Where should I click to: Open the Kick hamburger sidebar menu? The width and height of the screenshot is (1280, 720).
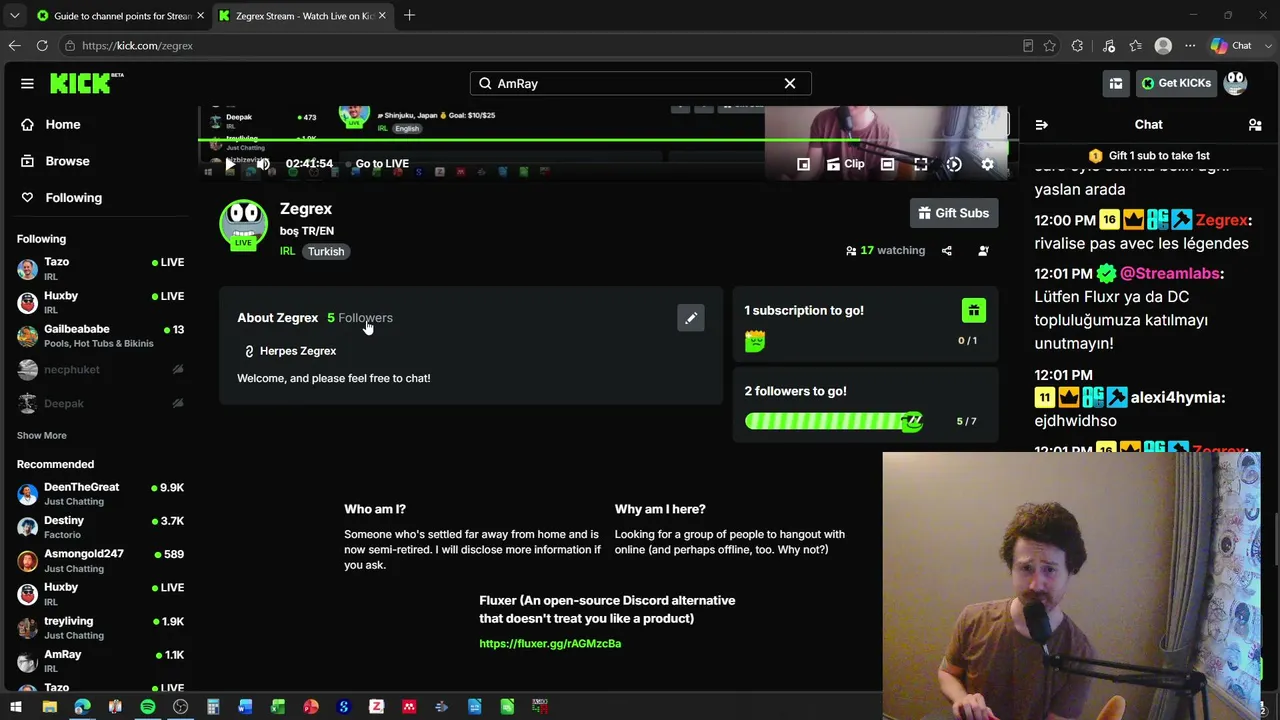click(27, 83)
